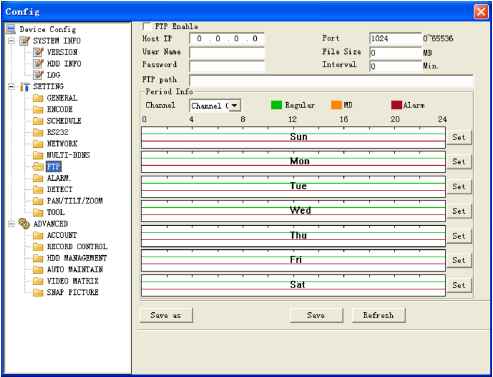The image size is (493, 377).
Task: Click Set for Wednesday period
Action: [459, 211]
